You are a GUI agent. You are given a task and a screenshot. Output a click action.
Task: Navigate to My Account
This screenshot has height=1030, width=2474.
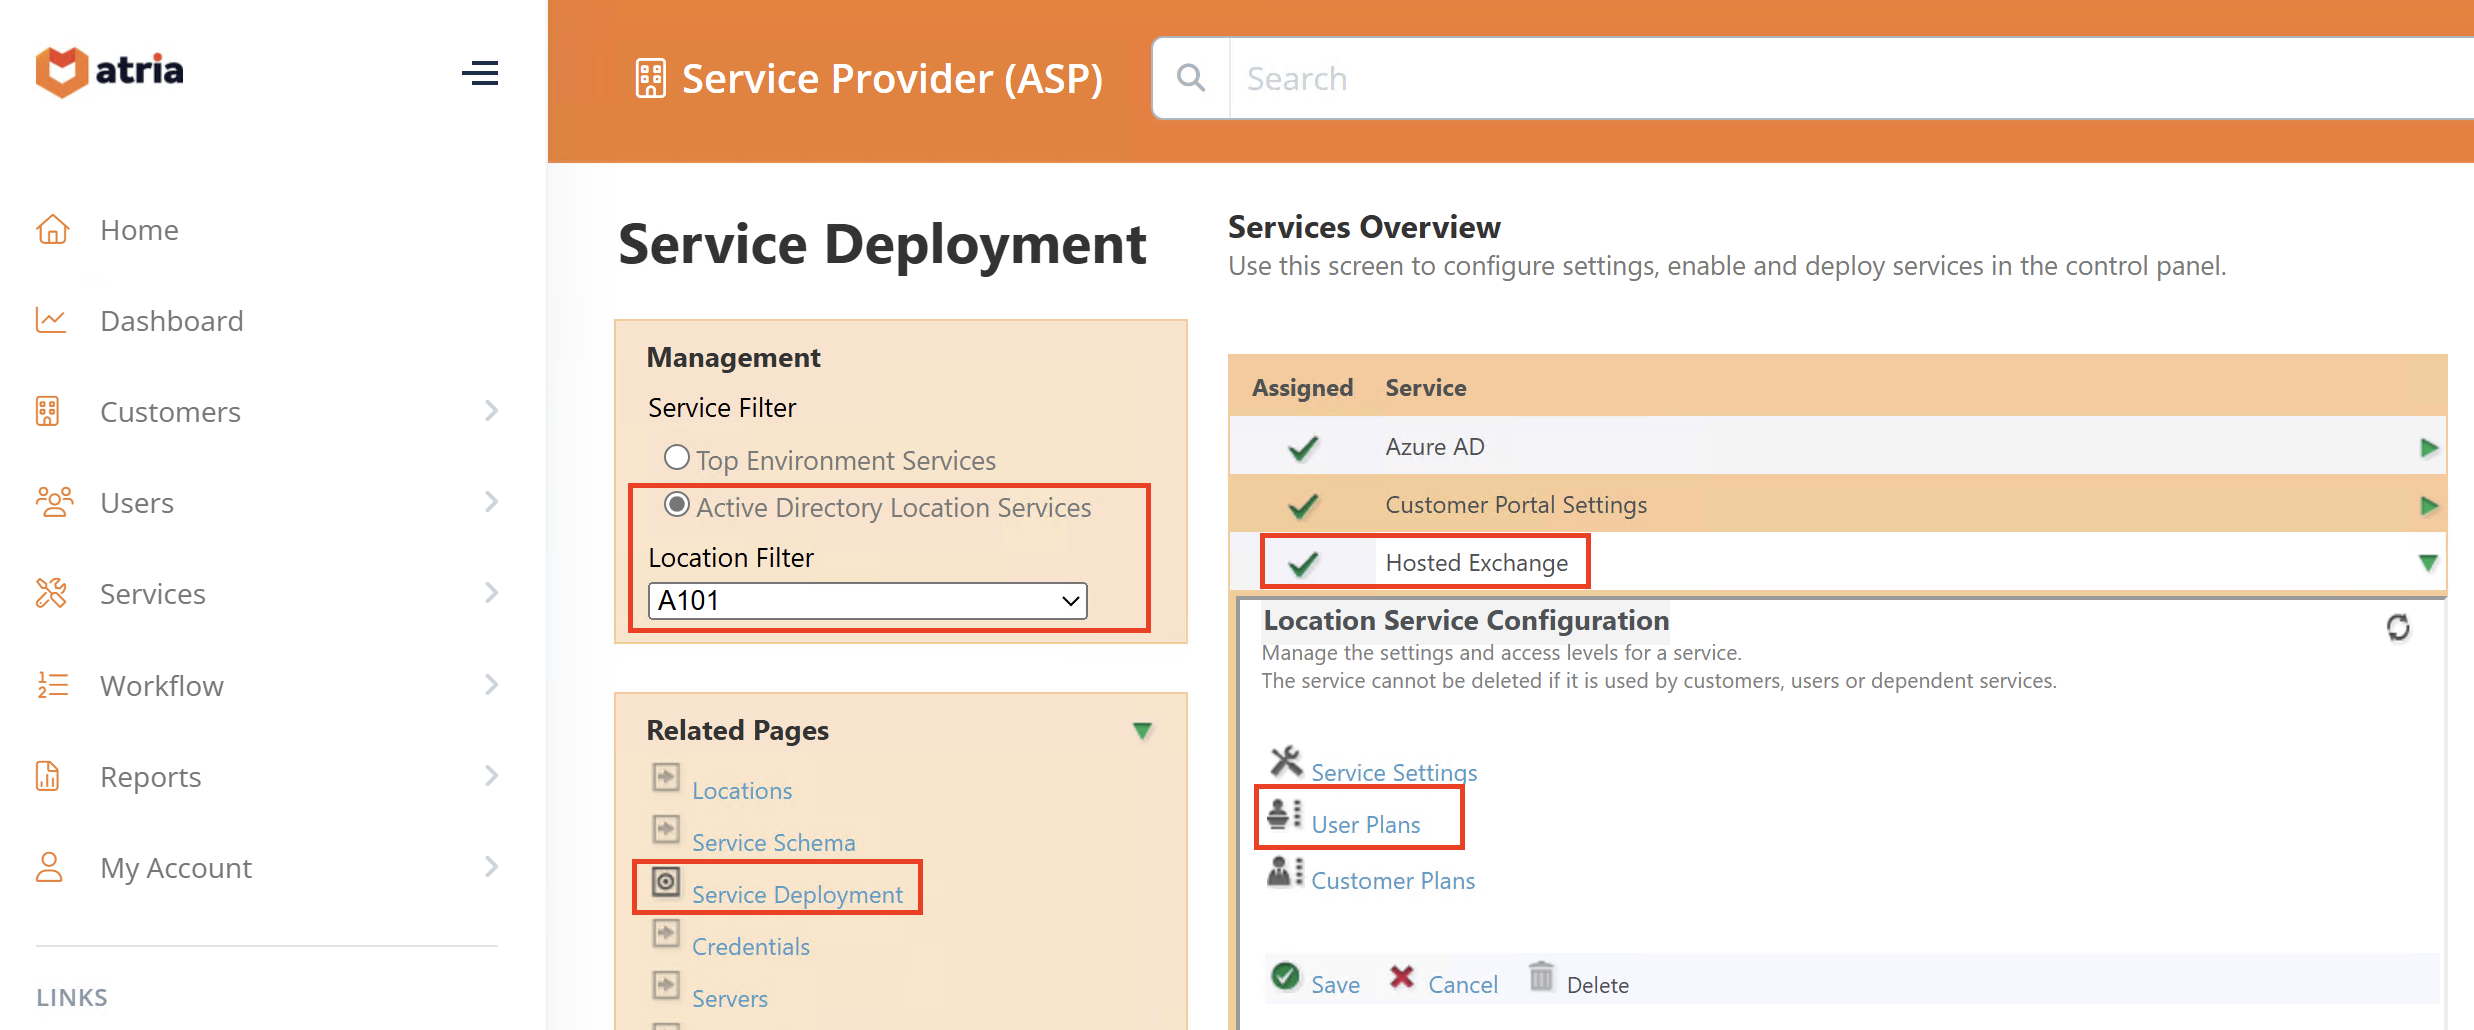point(175,867)
